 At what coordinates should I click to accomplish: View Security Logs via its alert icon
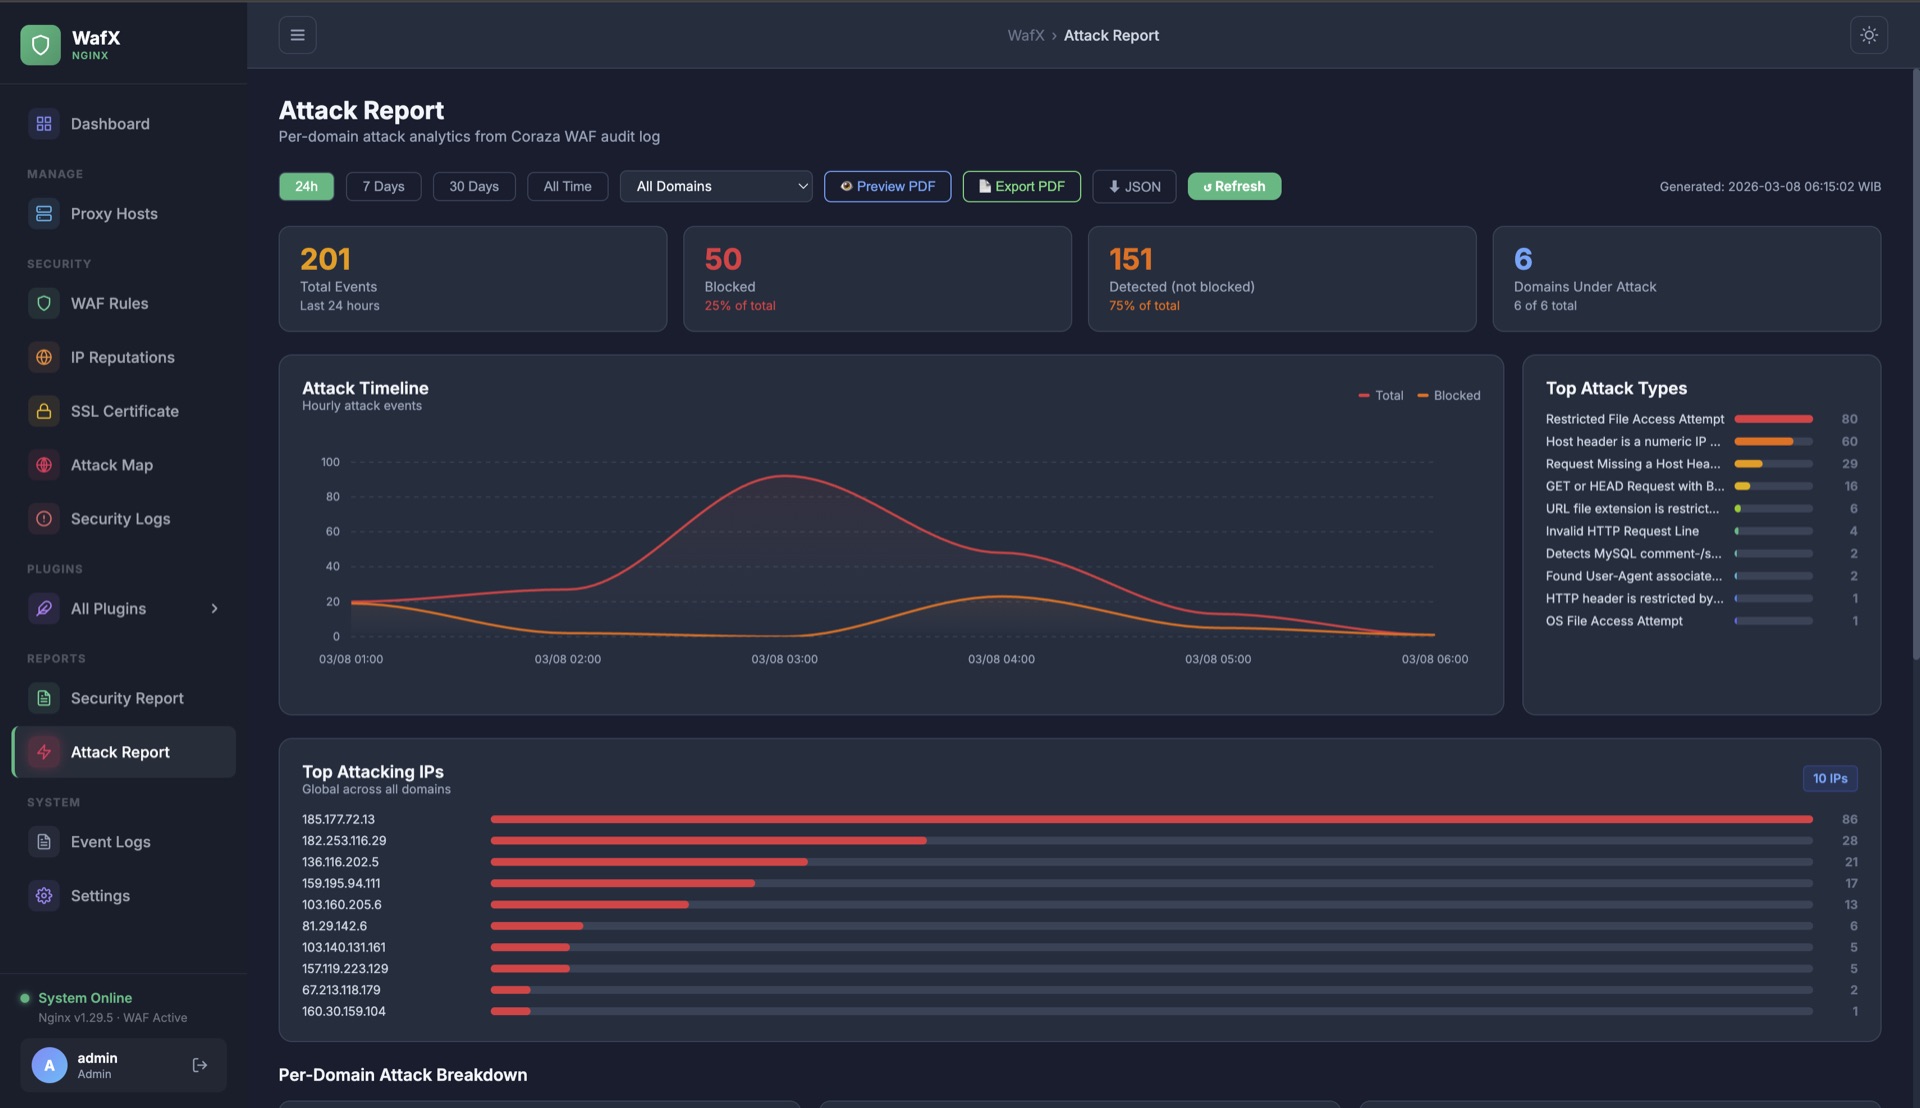(x=43, y=518)
